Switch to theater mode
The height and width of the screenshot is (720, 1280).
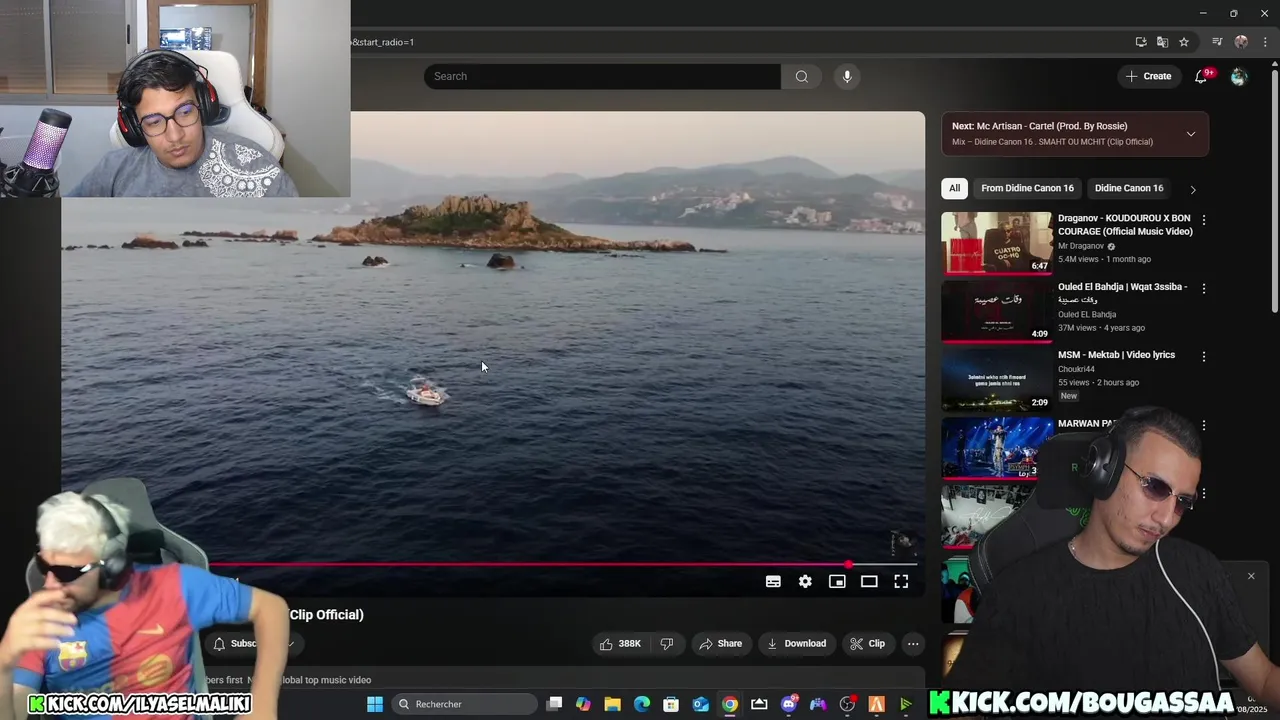pos(869,581)
